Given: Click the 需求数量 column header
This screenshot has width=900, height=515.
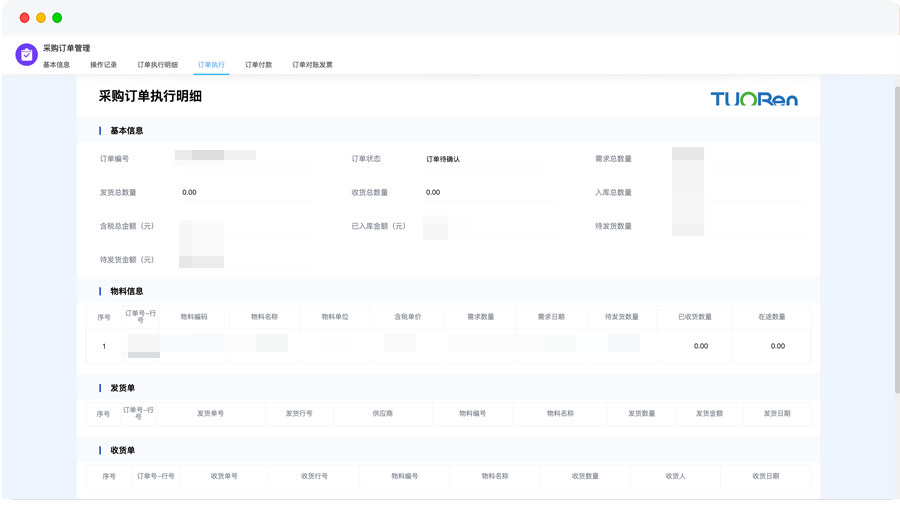Looking at the screenshot, I should click(481, 317).
